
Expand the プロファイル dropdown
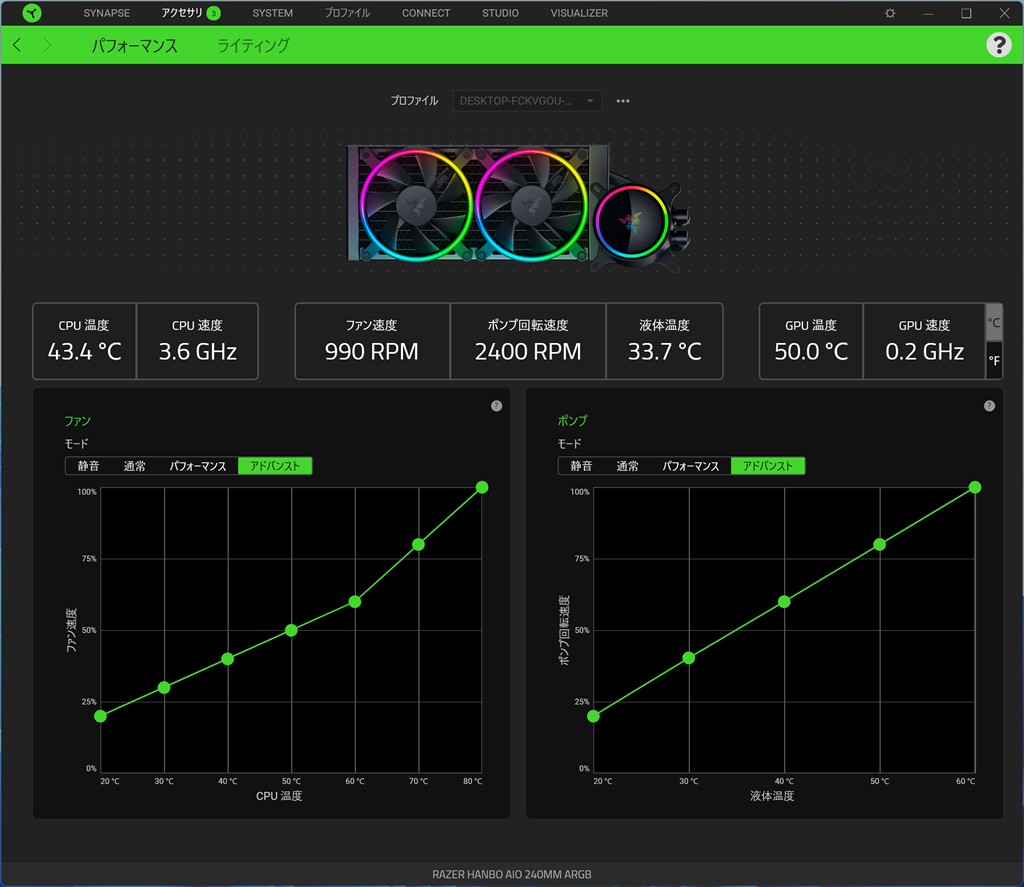(x=528, y=101)
